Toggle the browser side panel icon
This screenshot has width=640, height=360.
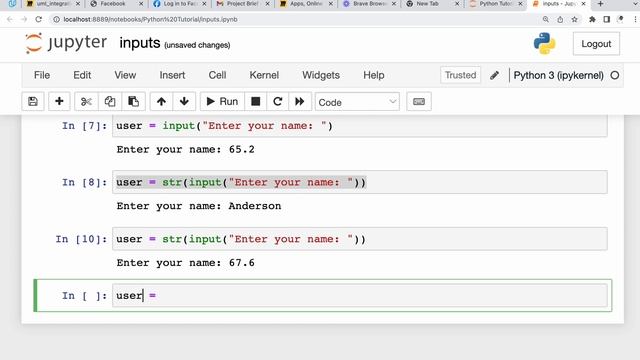tap(607, 19)
